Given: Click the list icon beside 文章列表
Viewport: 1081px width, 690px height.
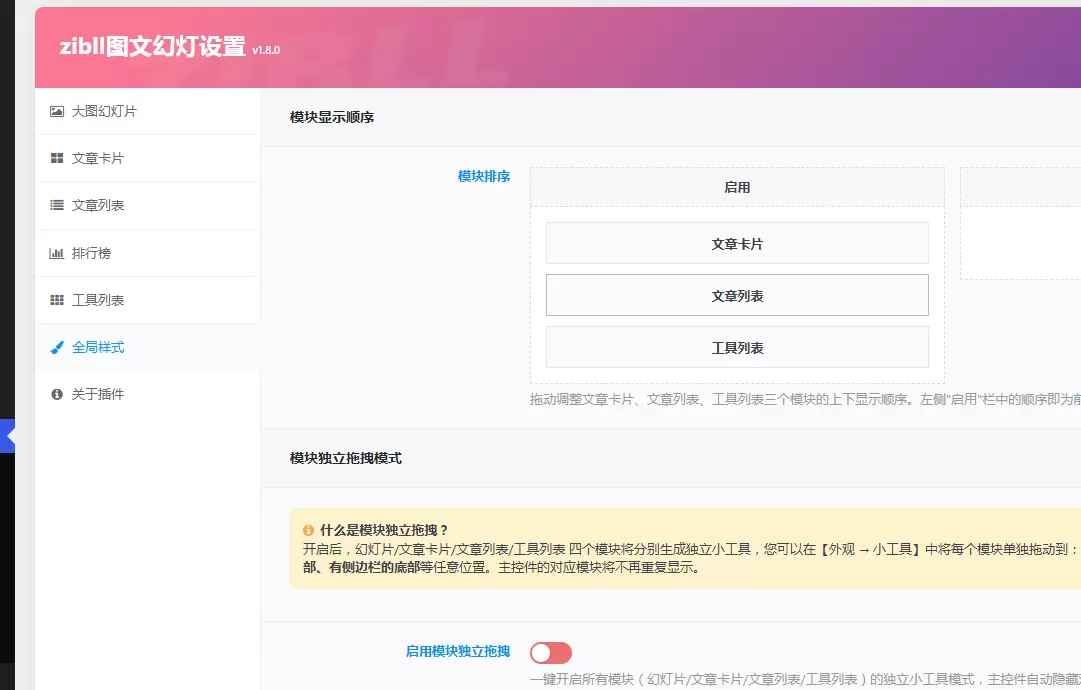Looking at the screenshot, I should point(57,205).
